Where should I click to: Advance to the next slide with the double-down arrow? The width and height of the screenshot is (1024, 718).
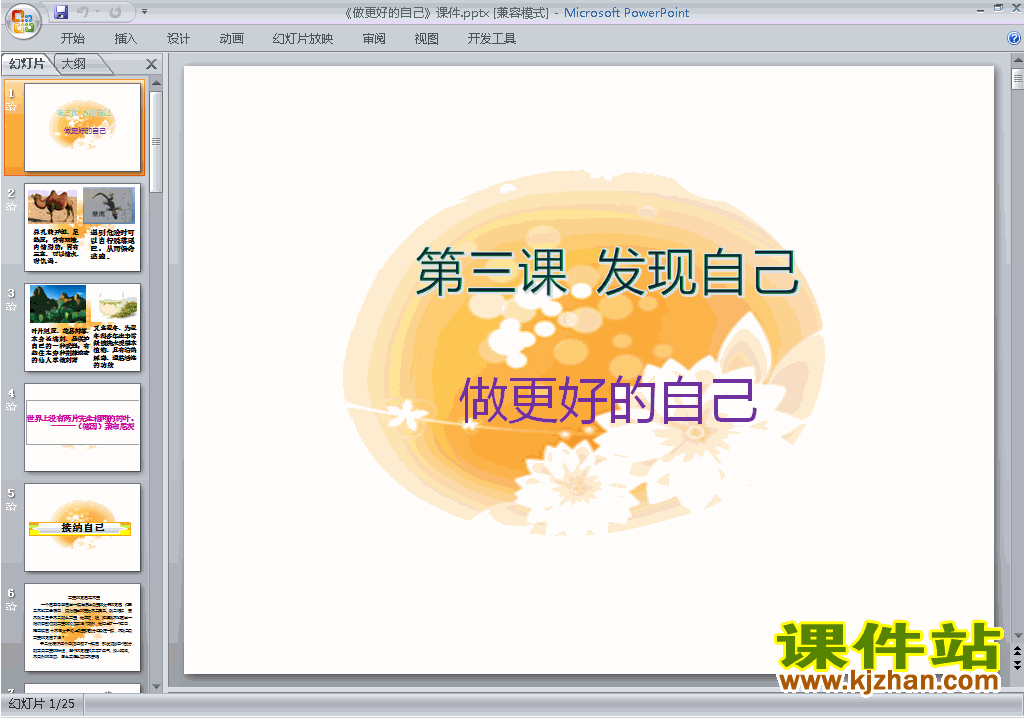click(1017, 664)
